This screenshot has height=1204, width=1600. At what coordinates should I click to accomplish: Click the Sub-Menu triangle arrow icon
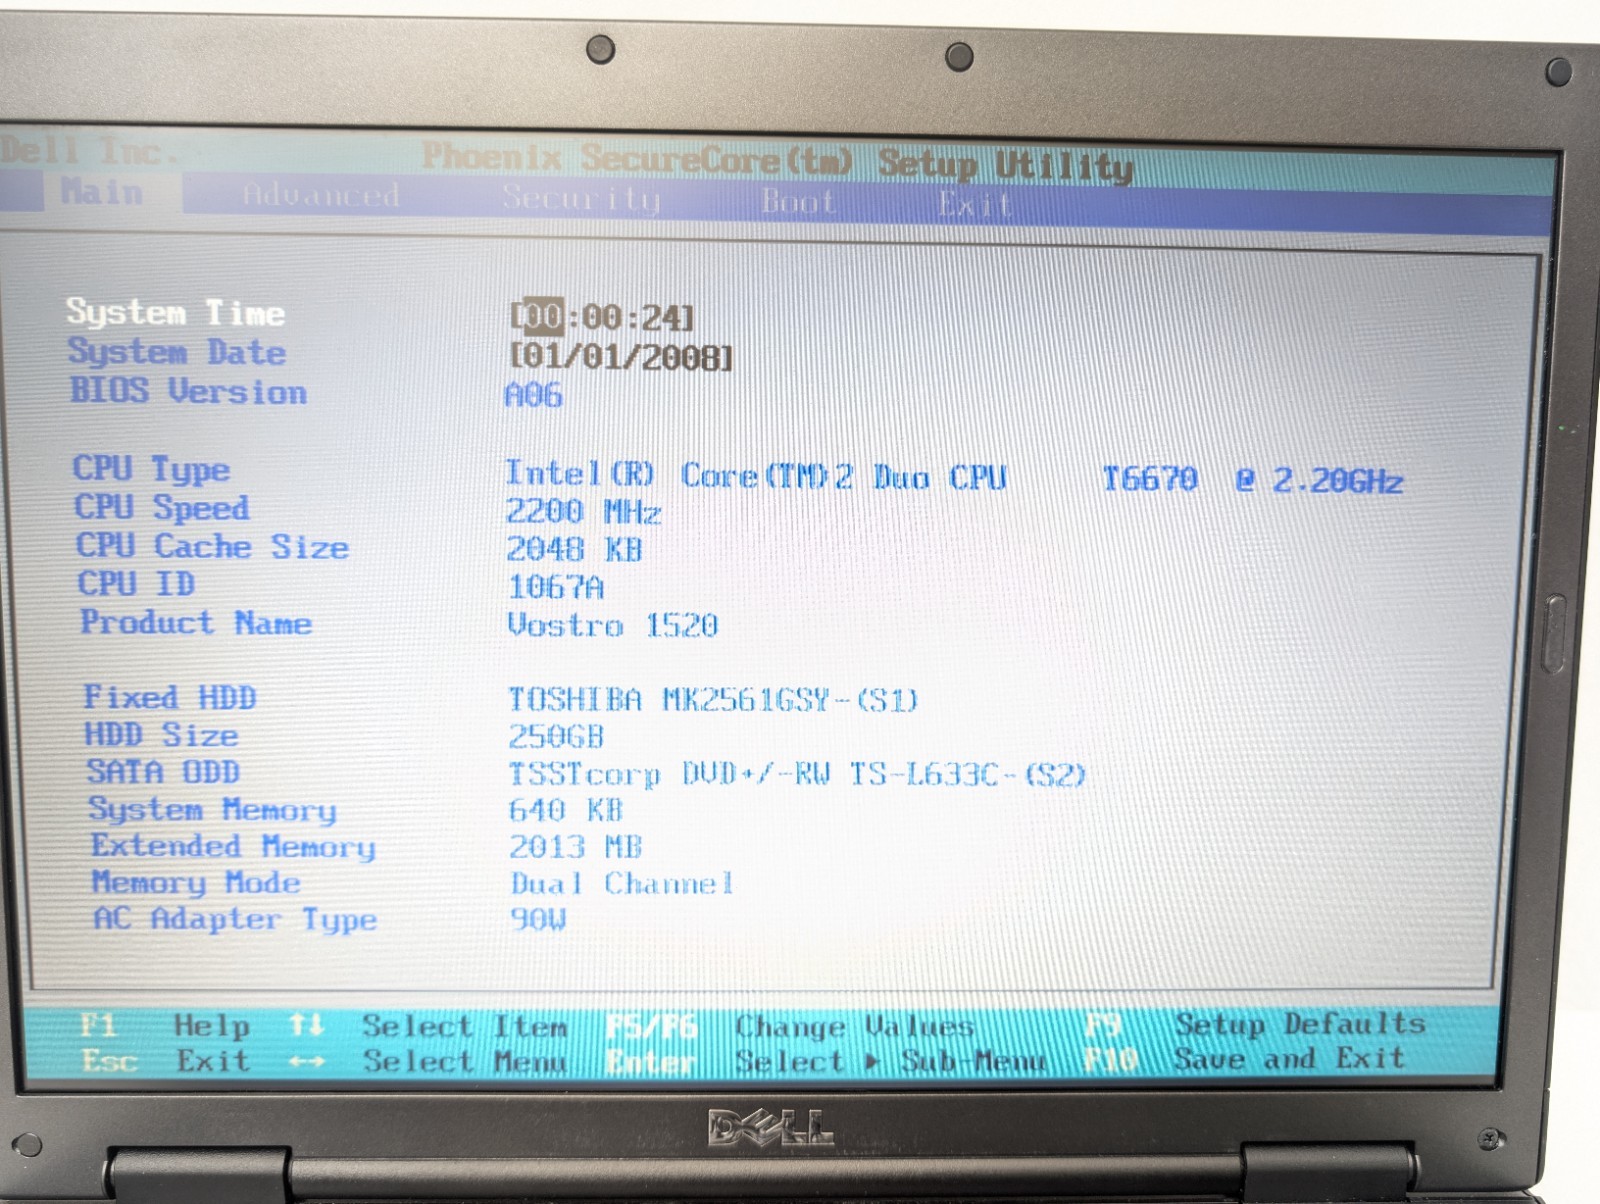tap(872, 1061)
